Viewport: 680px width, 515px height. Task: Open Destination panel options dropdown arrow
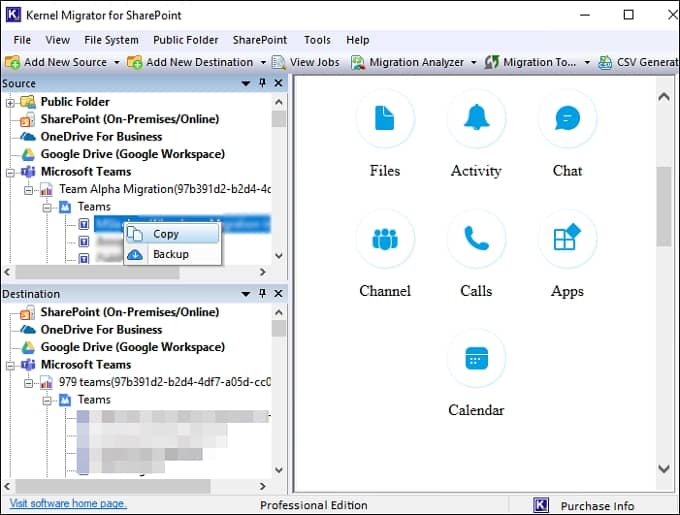coord(245,294)
